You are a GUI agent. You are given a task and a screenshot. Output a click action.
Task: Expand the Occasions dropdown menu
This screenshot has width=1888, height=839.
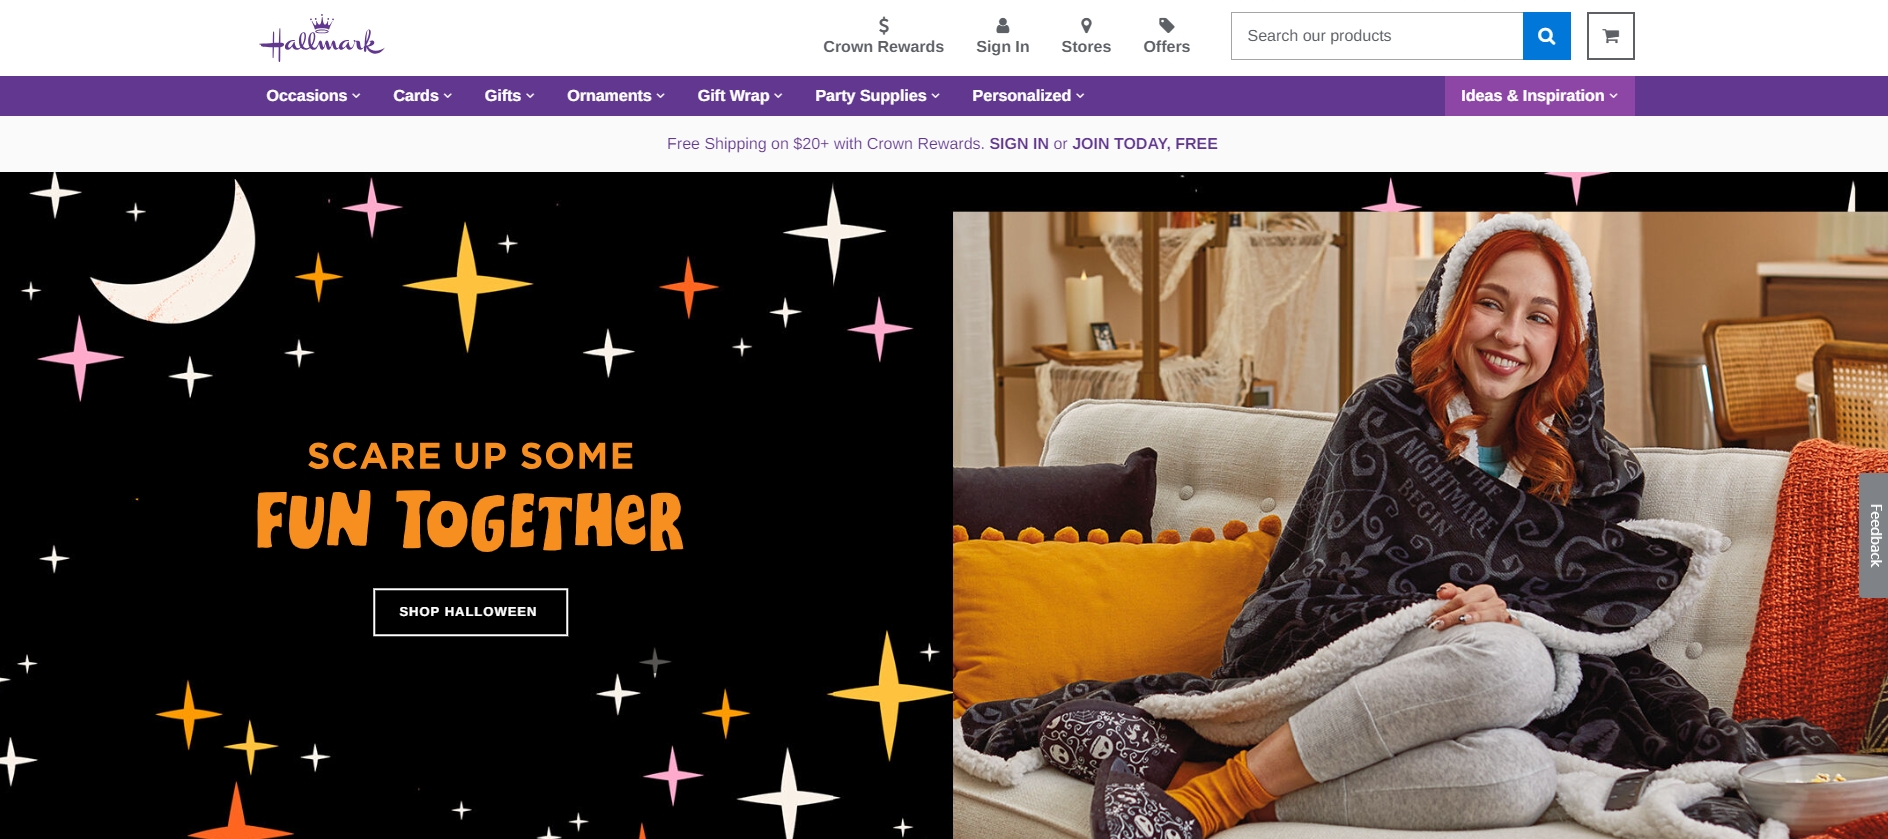point(313,96)
